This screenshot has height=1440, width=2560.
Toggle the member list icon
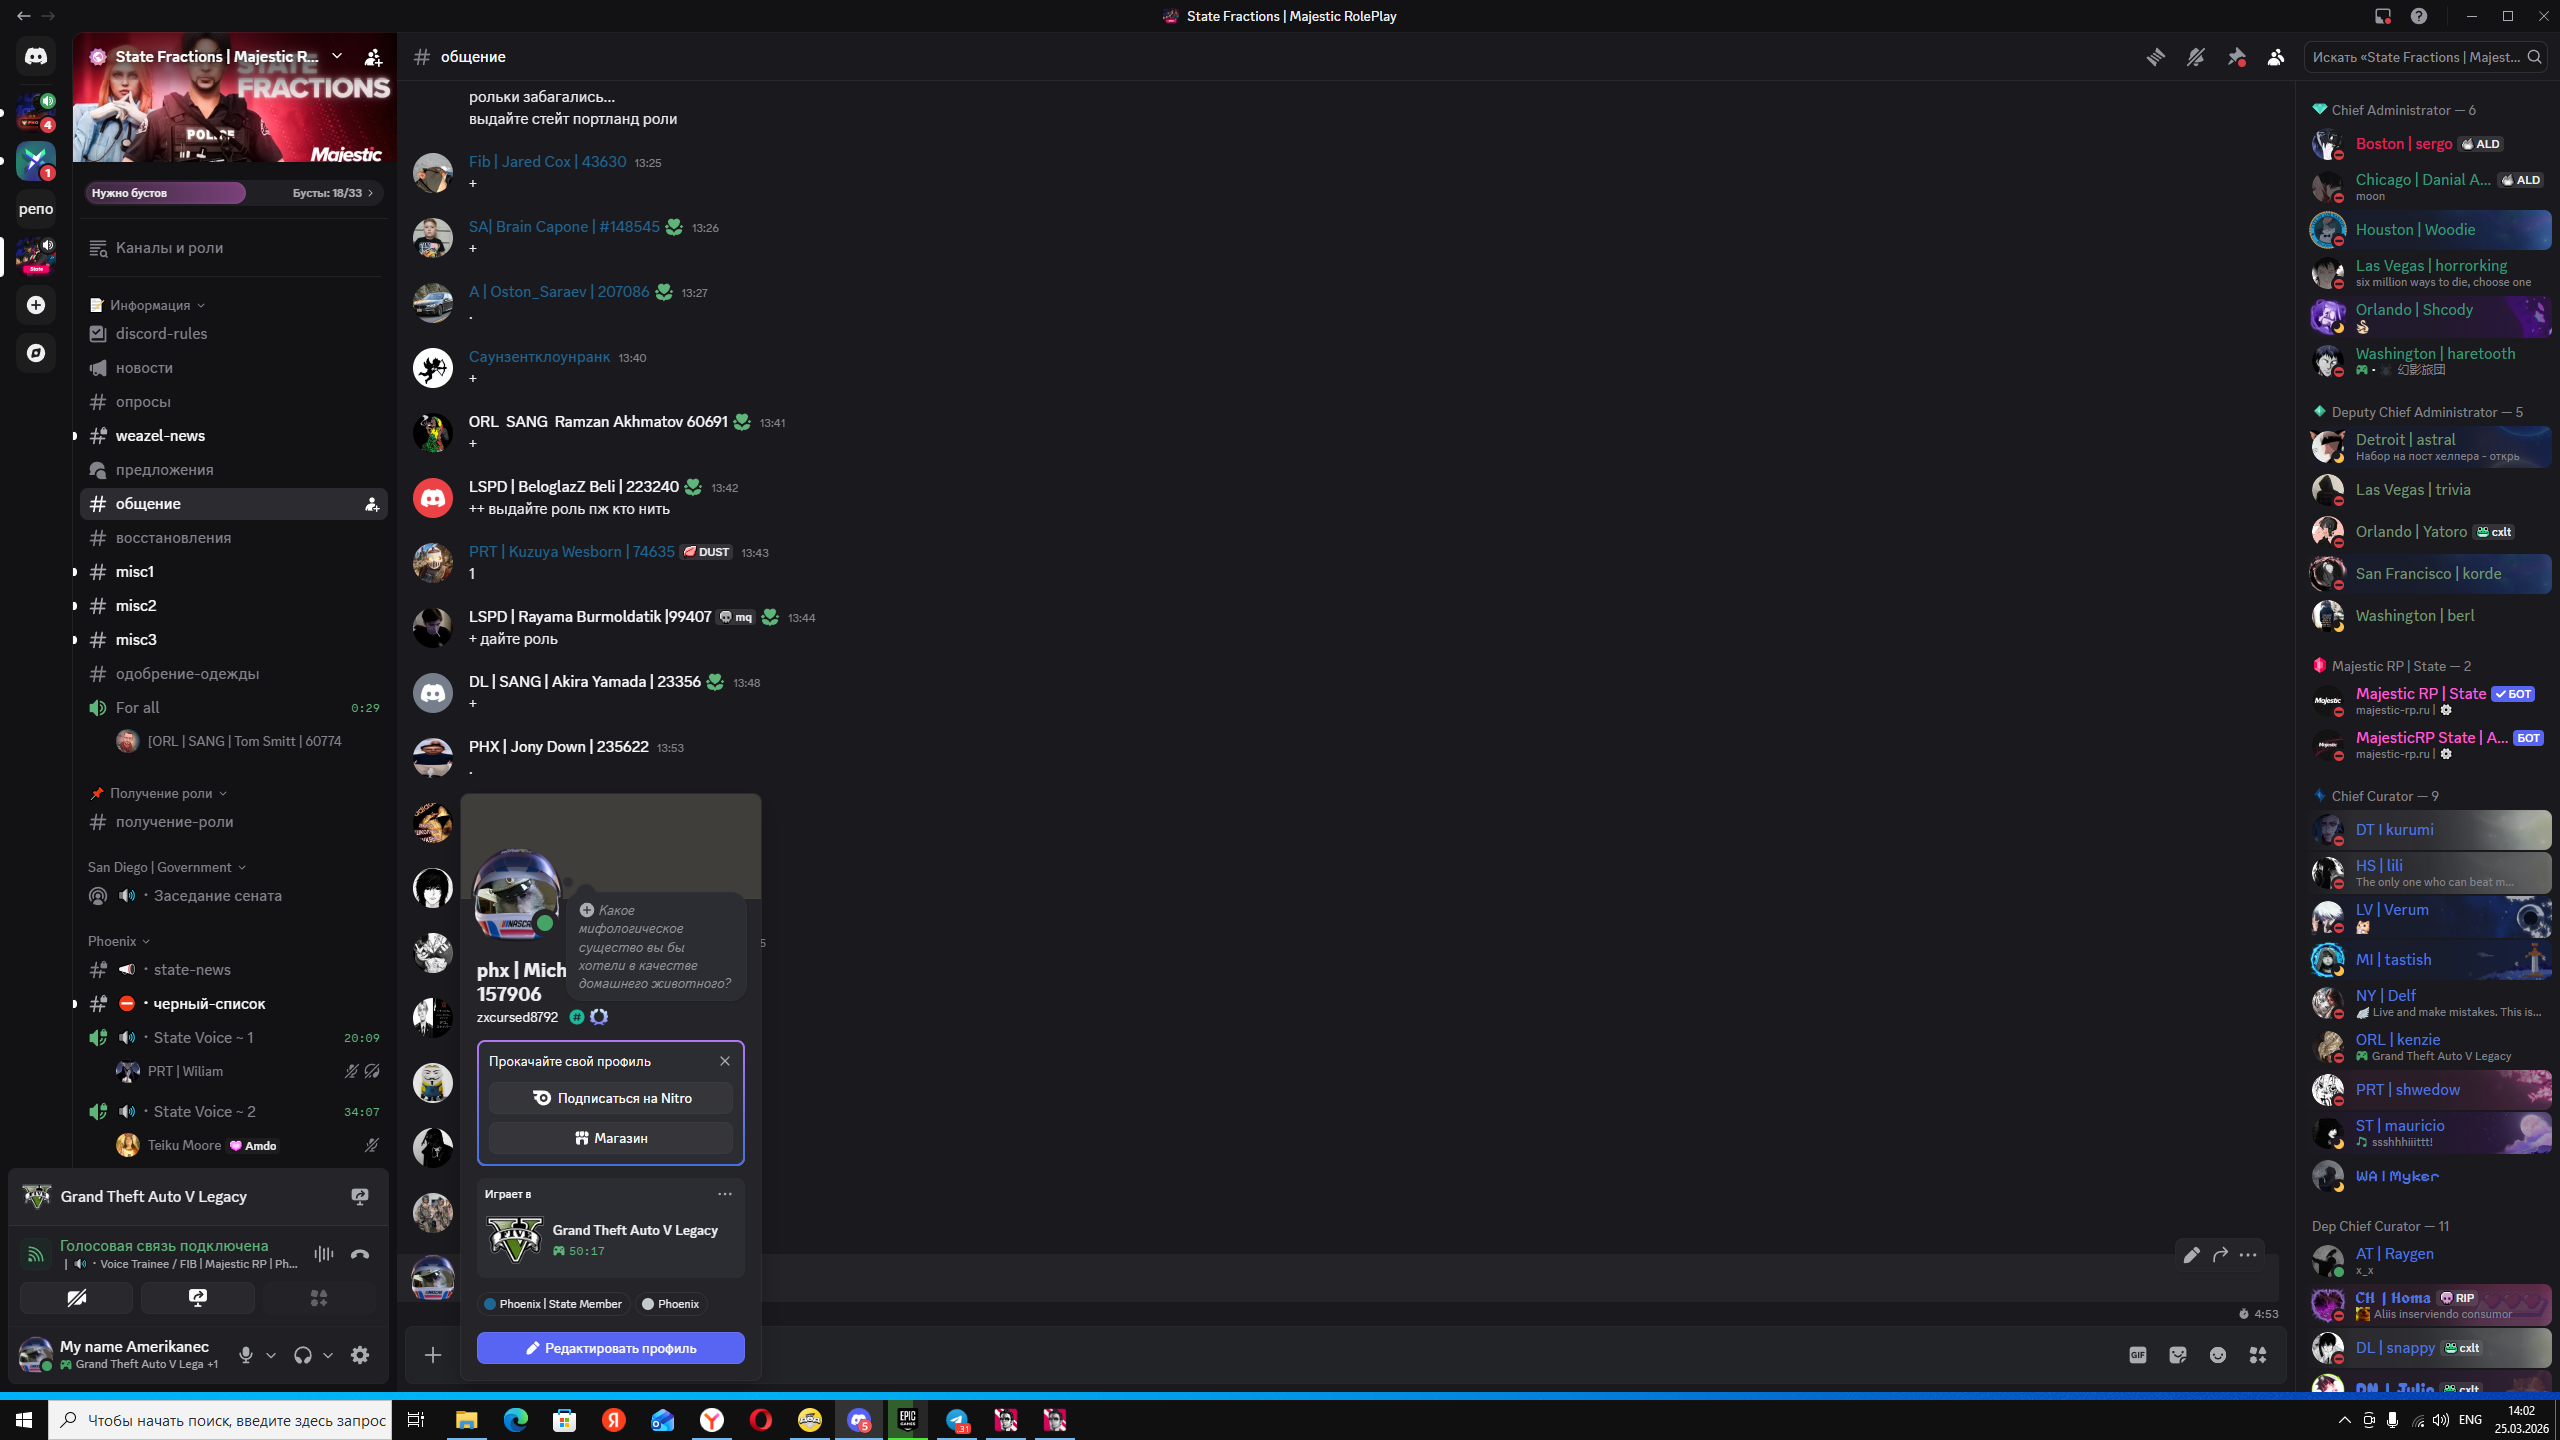(2276, 57)
